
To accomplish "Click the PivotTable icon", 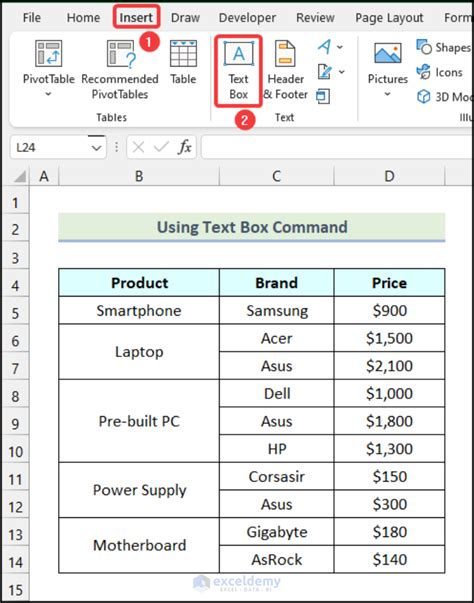I will [48, 53].
